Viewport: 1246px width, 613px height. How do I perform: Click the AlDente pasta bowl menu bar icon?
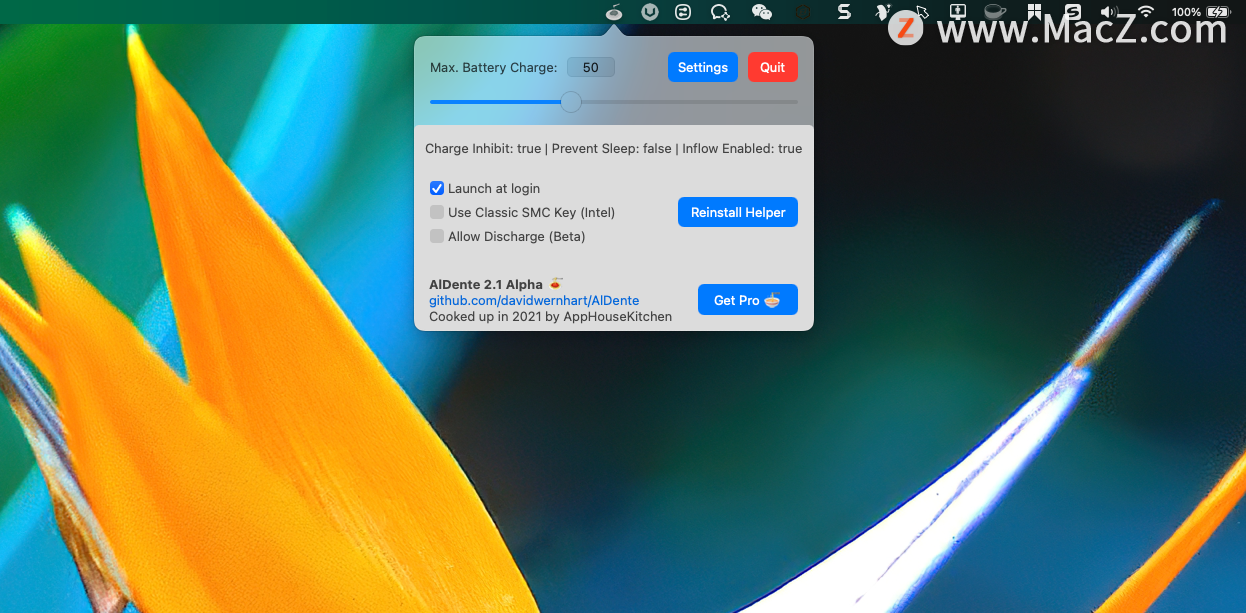coord(615,12)
